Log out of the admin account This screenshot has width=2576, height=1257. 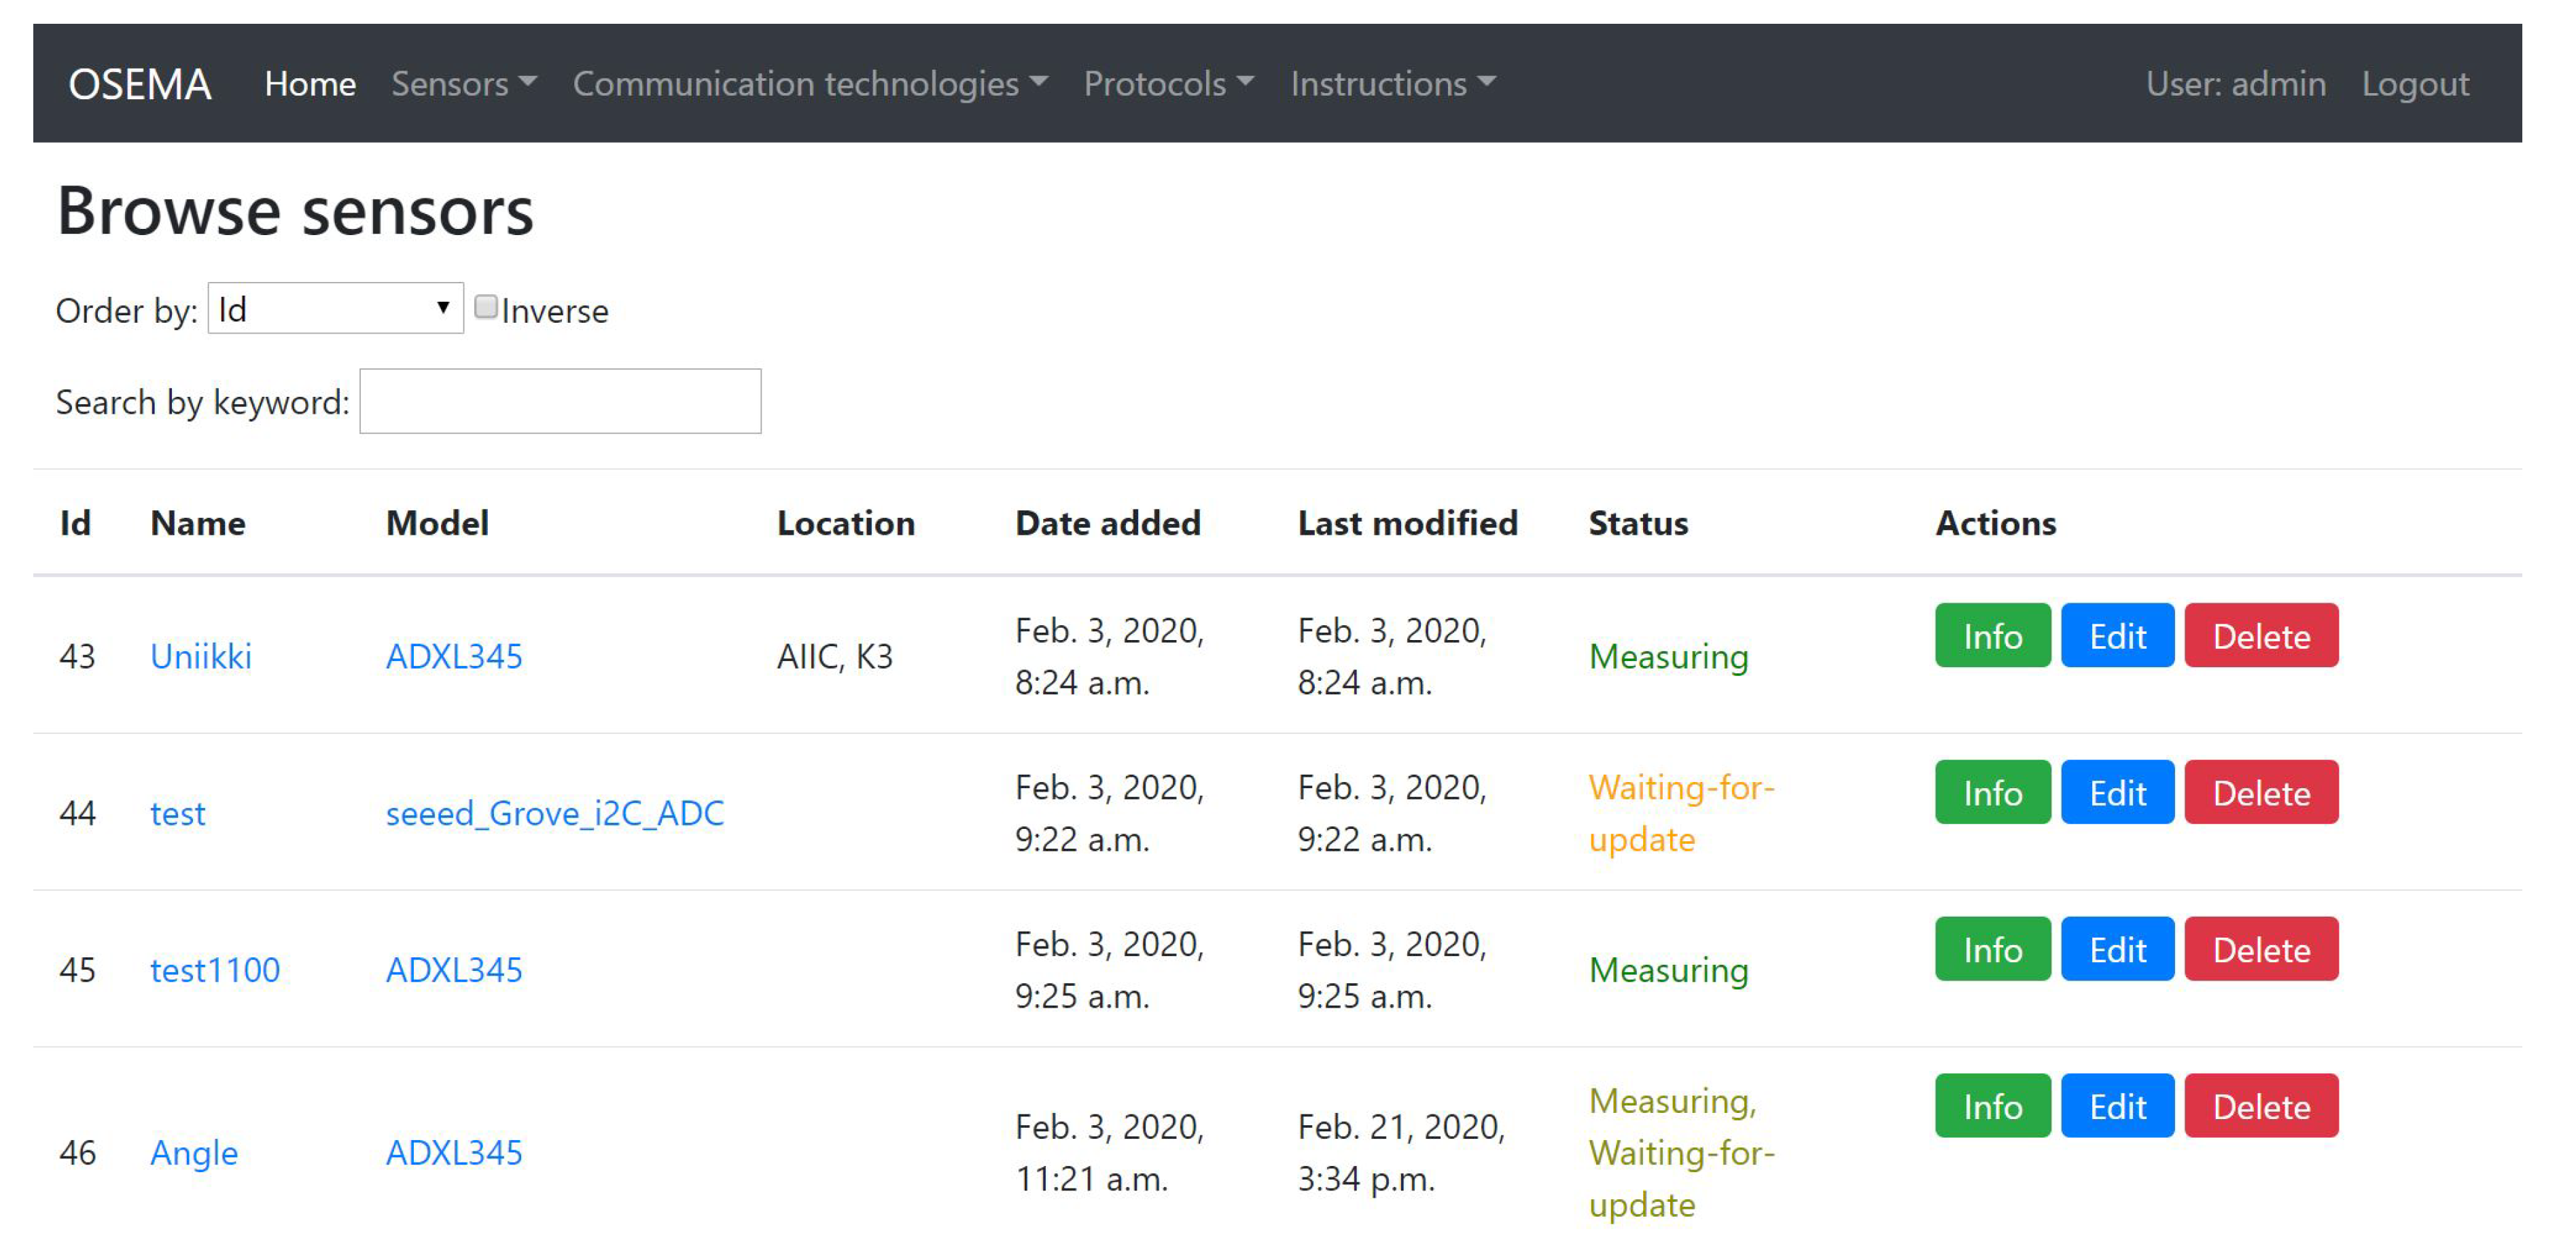(x=2414, y=84)
